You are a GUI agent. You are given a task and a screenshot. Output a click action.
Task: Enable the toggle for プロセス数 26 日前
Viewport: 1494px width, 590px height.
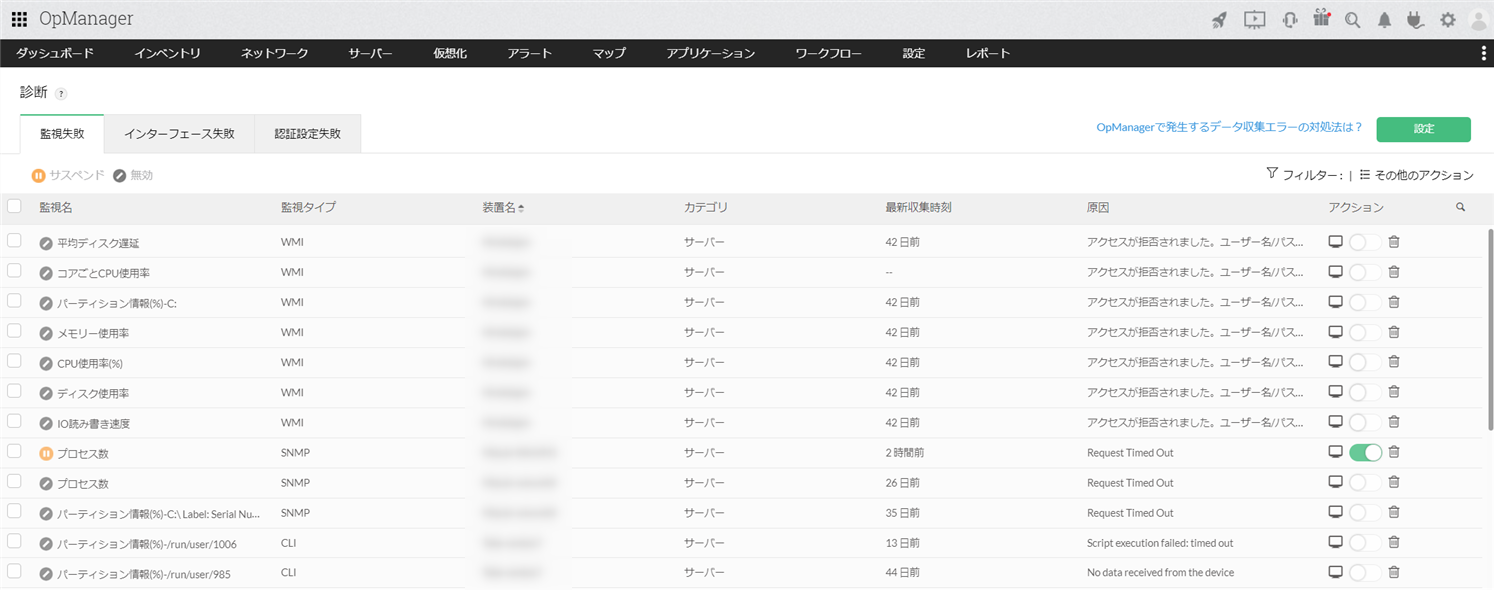coord(1365,482)
